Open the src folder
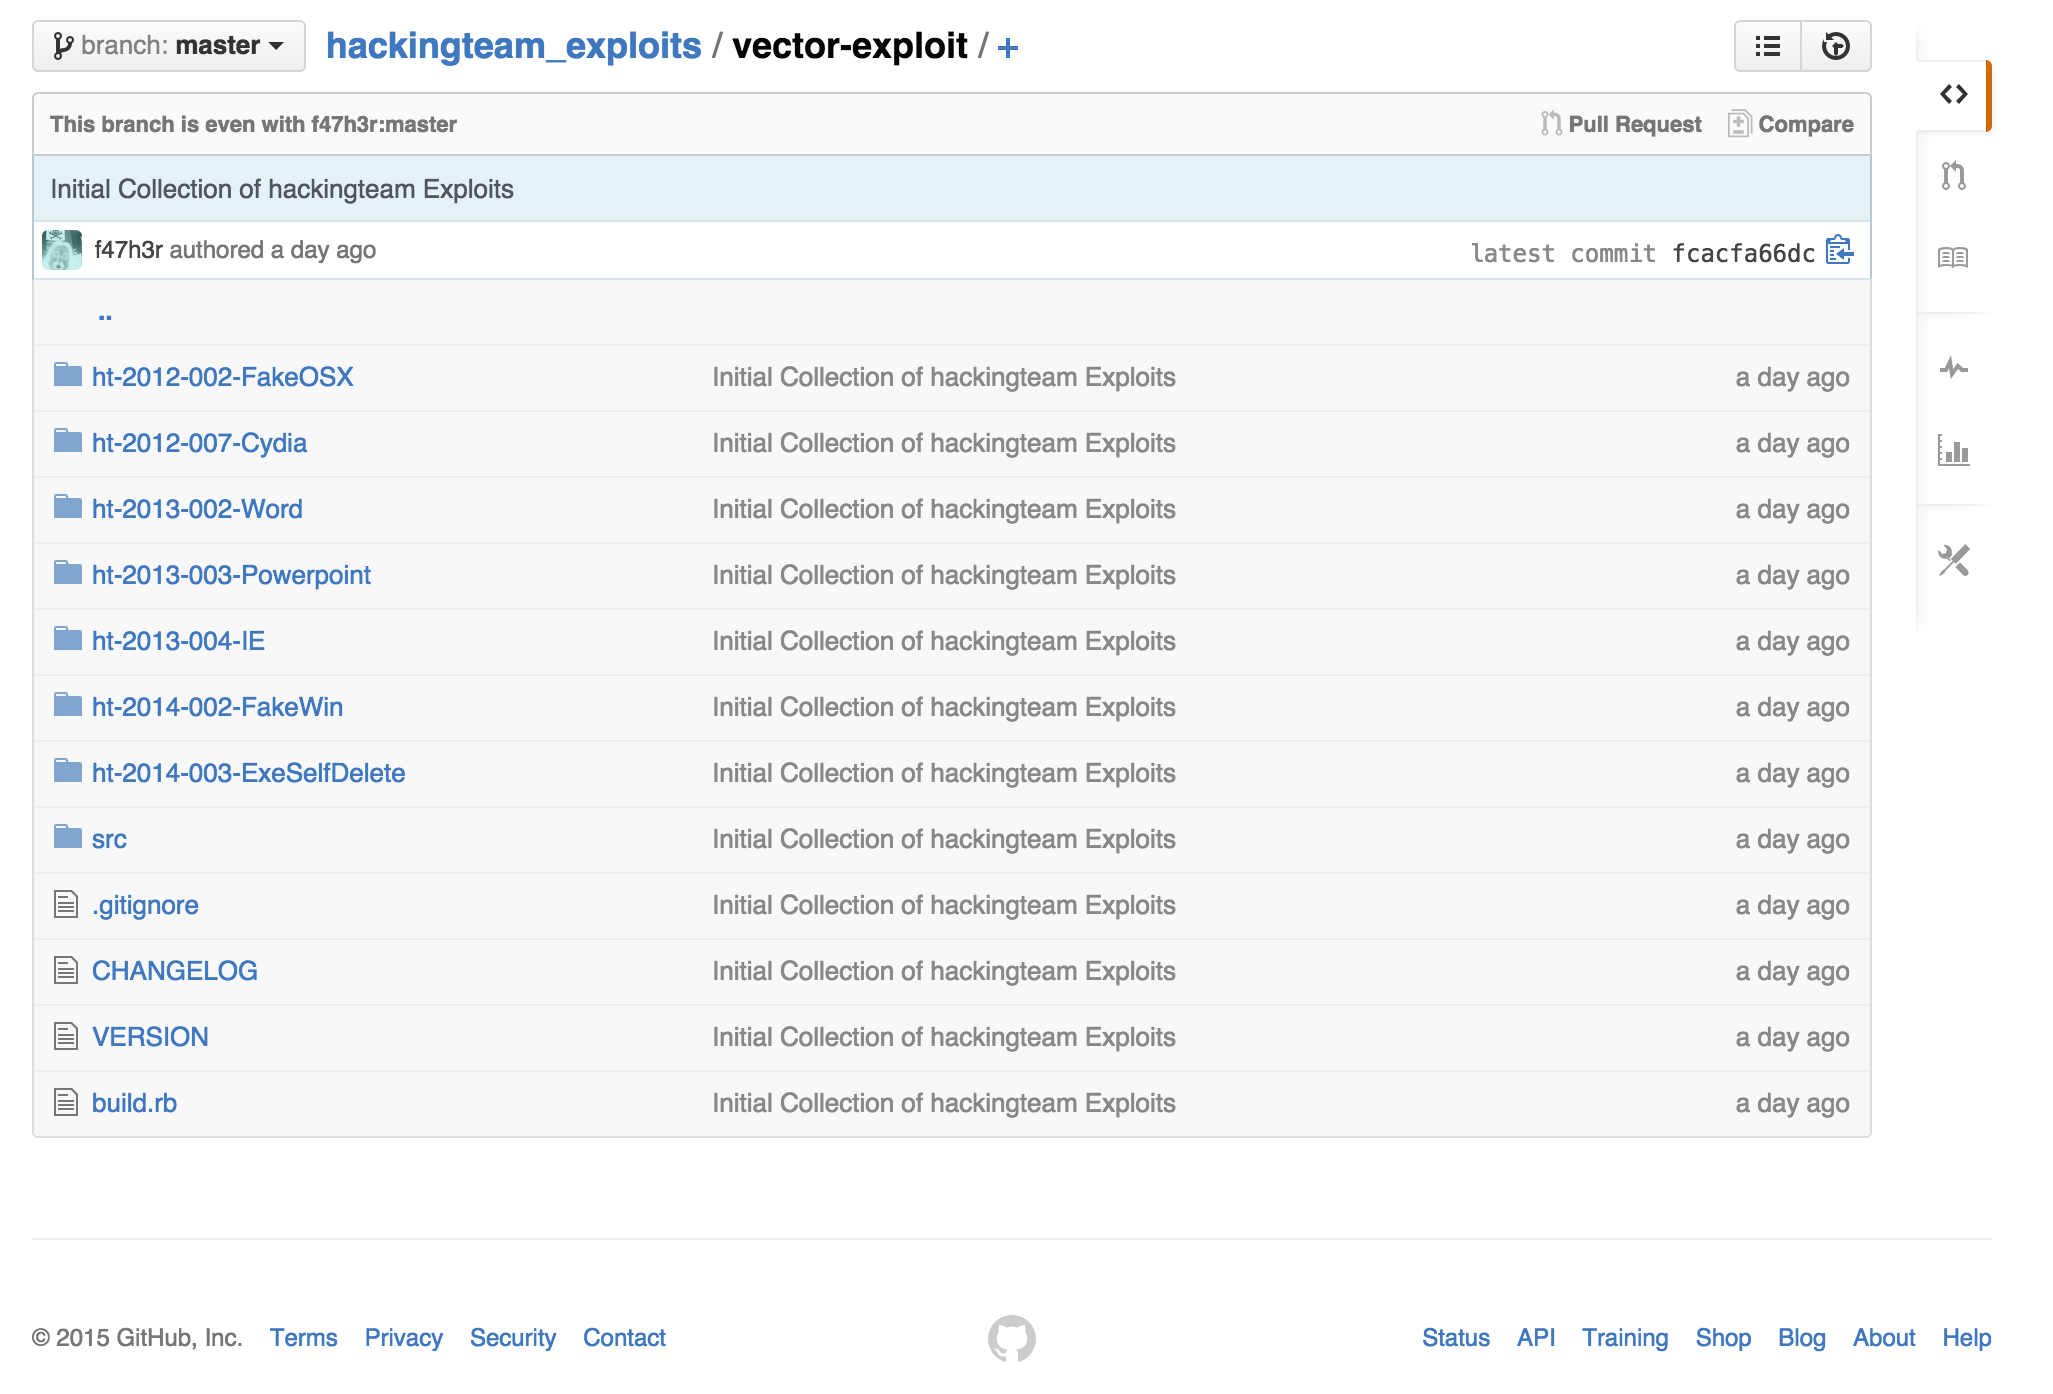 point(109,839)
